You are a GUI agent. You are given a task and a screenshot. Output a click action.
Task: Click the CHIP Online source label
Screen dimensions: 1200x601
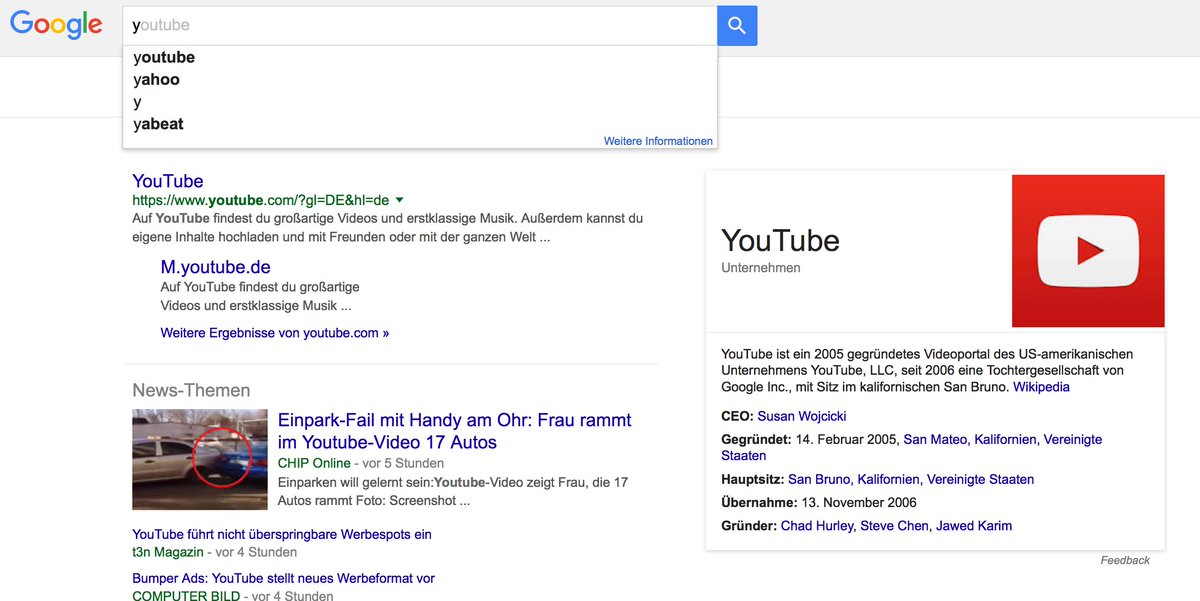[x=314, y=463]
